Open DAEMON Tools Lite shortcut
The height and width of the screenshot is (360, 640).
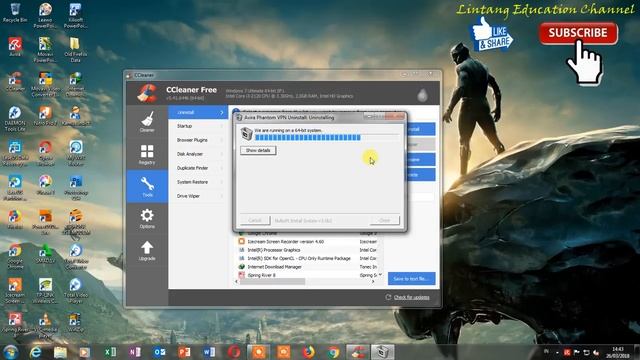15,119
